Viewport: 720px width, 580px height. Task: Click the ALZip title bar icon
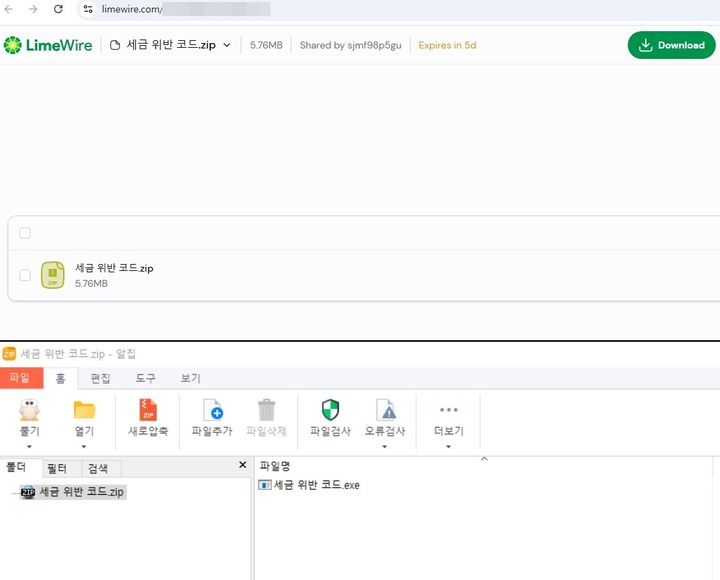coord(9,354)
